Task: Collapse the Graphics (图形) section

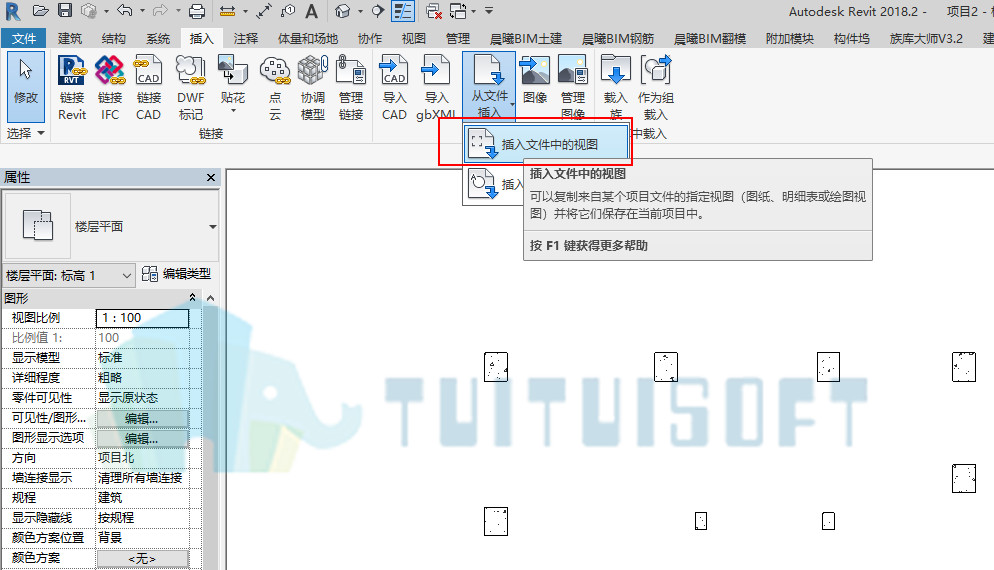Action: [193, 297]
